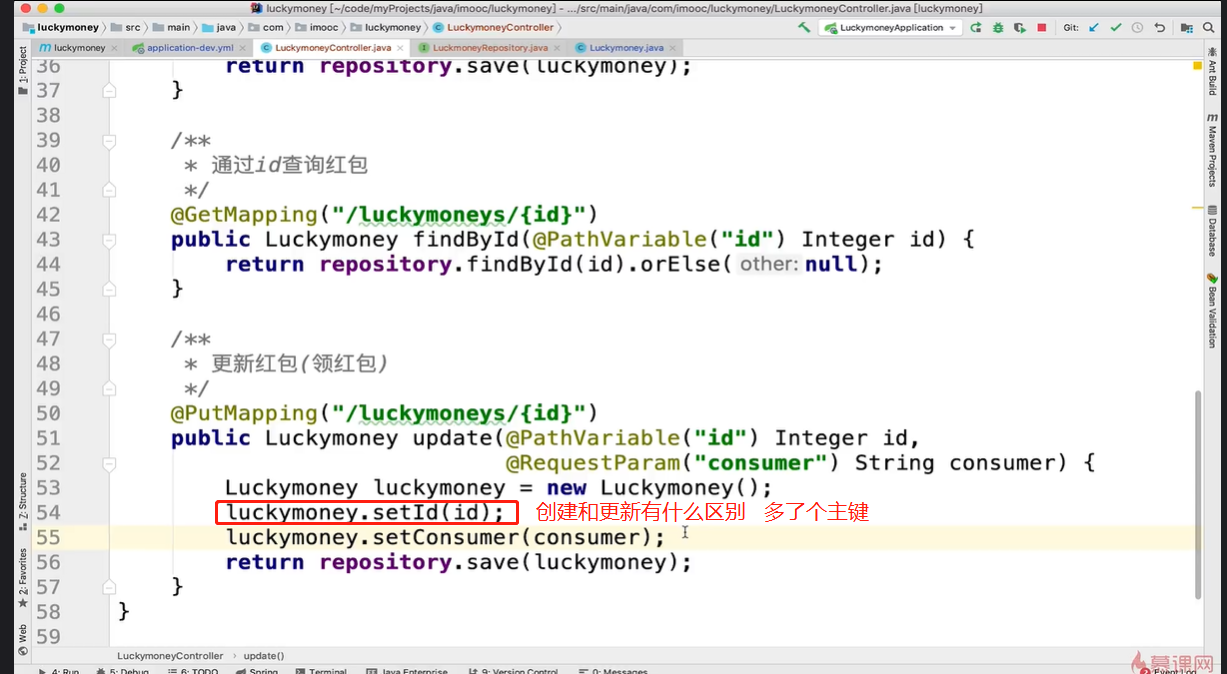1227x674 pixels.
Task: Open the Bean Validation side panel
Action: pyautogui.click(x=1213, y=311)
